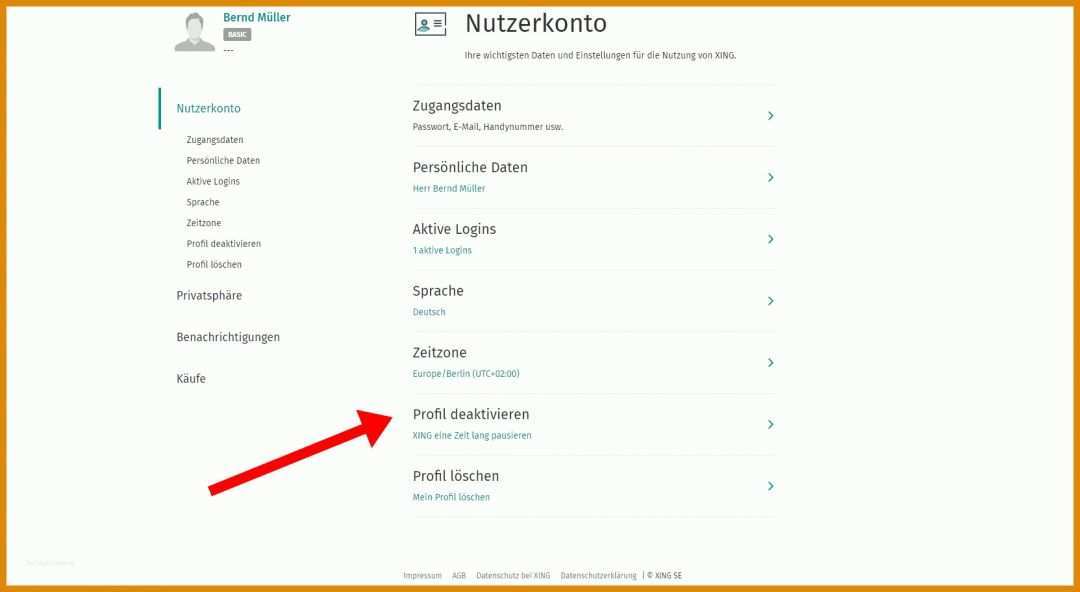
Task: Open the Profil deaktivieren section heading
Action: pos(471,414)
